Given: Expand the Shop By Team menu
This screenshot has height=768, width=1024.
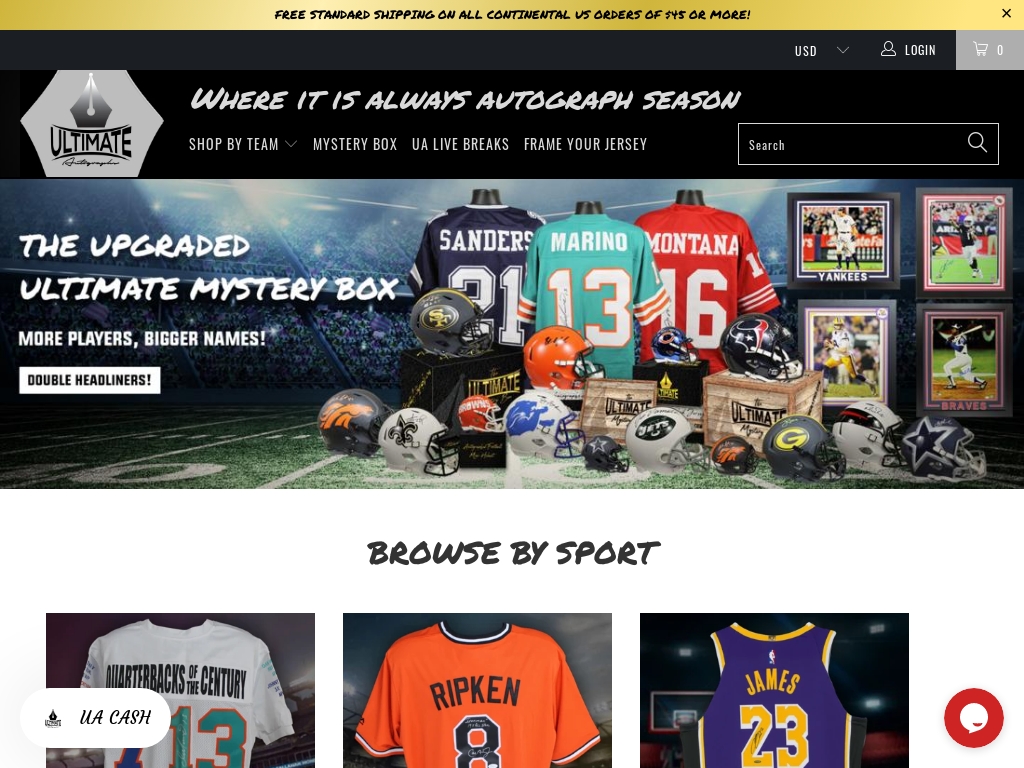Looking at the screenshot, I should pyautogui.click(x=243, y=144).
